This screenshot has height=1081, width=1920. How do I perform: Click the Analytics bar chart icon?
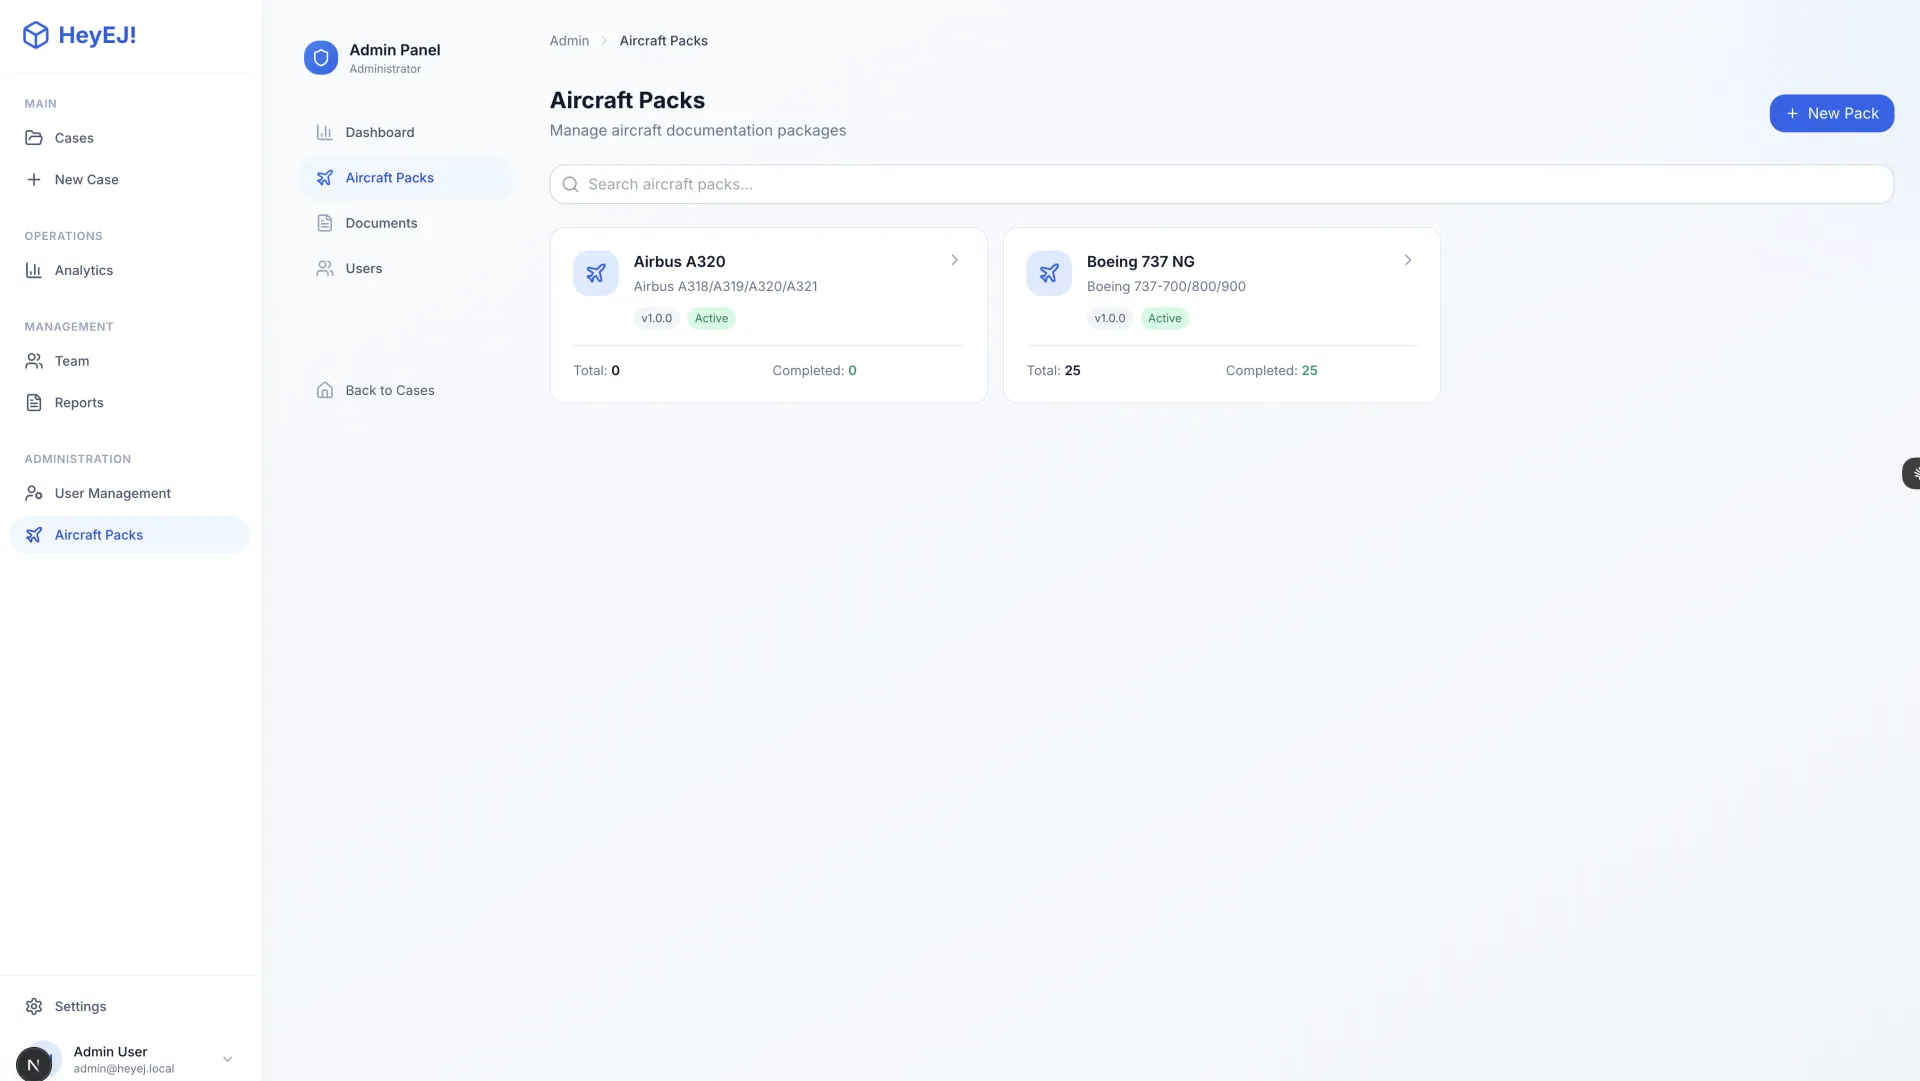click(x=34, y=270)
